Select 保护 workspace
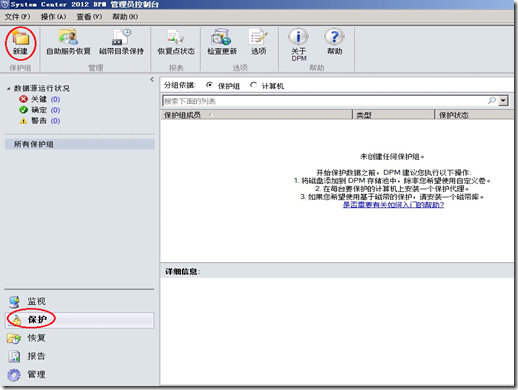The width and height of the screenshot is (518, 390). 79,320
